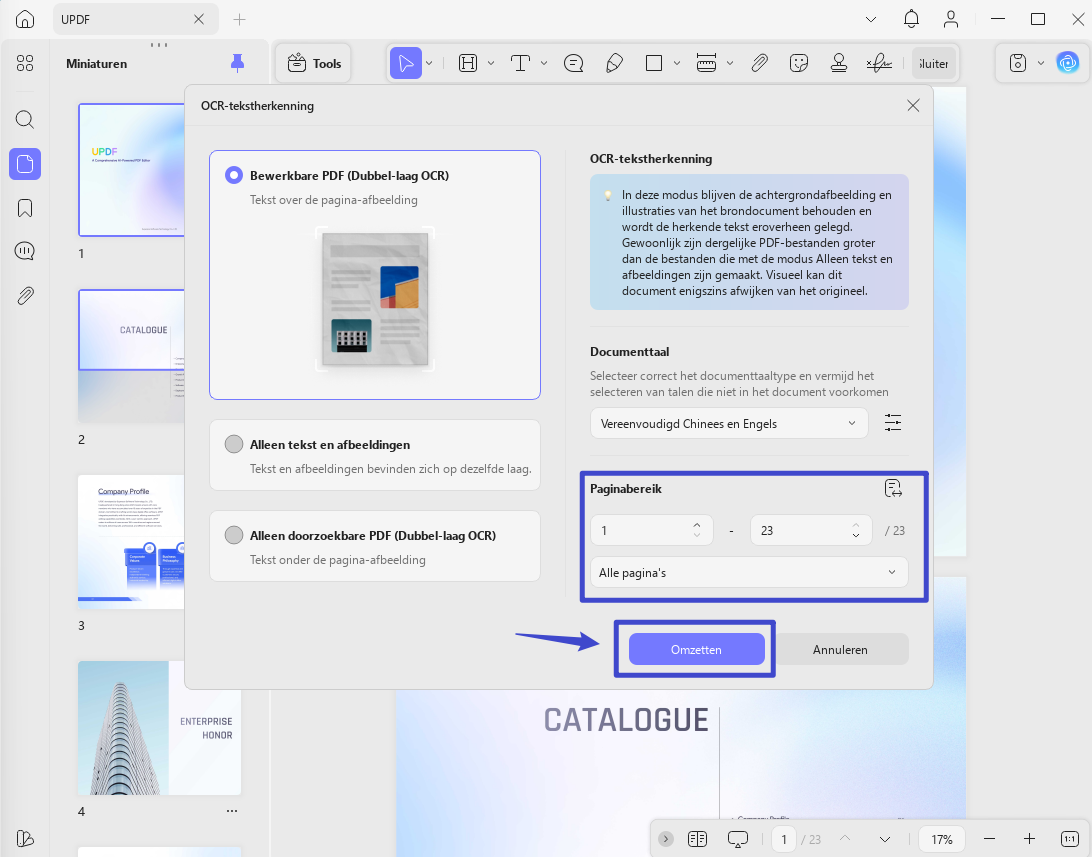Select the rectangle shape tool

tap(654, 63)
